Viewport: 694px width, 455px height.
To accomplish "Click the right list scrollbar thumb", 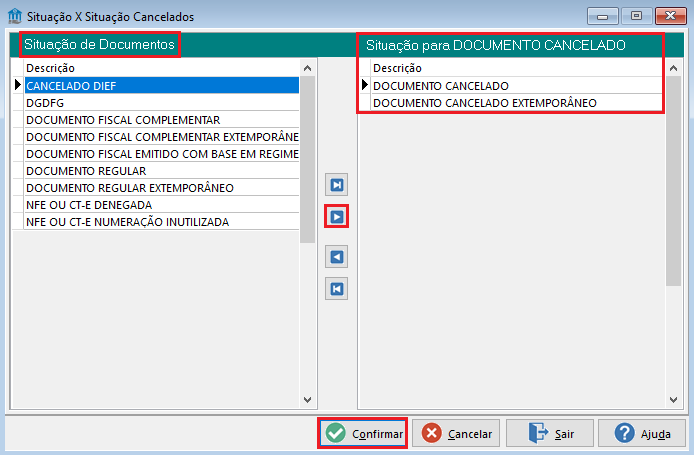I will 673,181.
